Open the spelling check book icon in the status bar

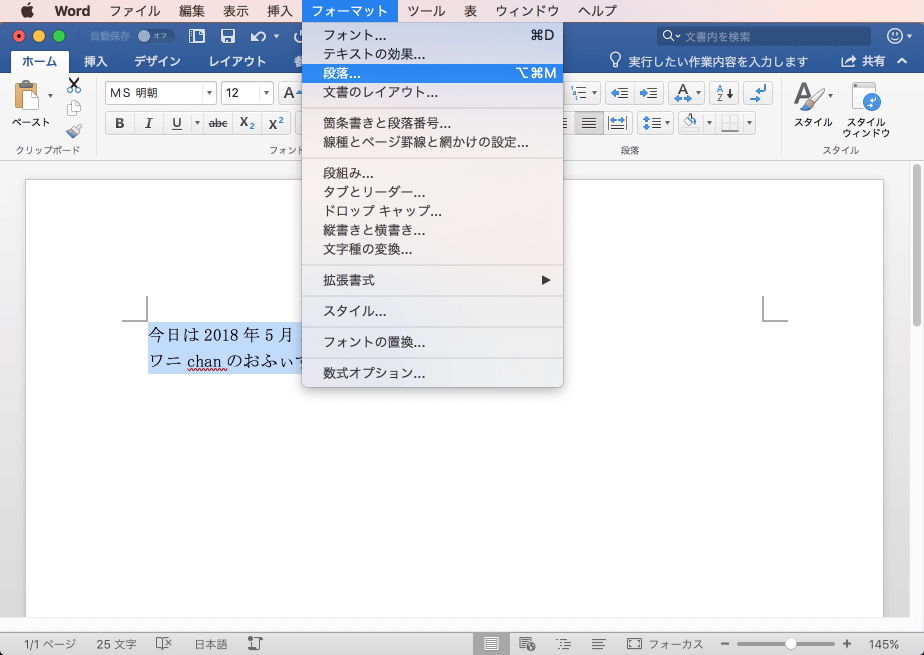pyautogui.click(x=163, y=644)
